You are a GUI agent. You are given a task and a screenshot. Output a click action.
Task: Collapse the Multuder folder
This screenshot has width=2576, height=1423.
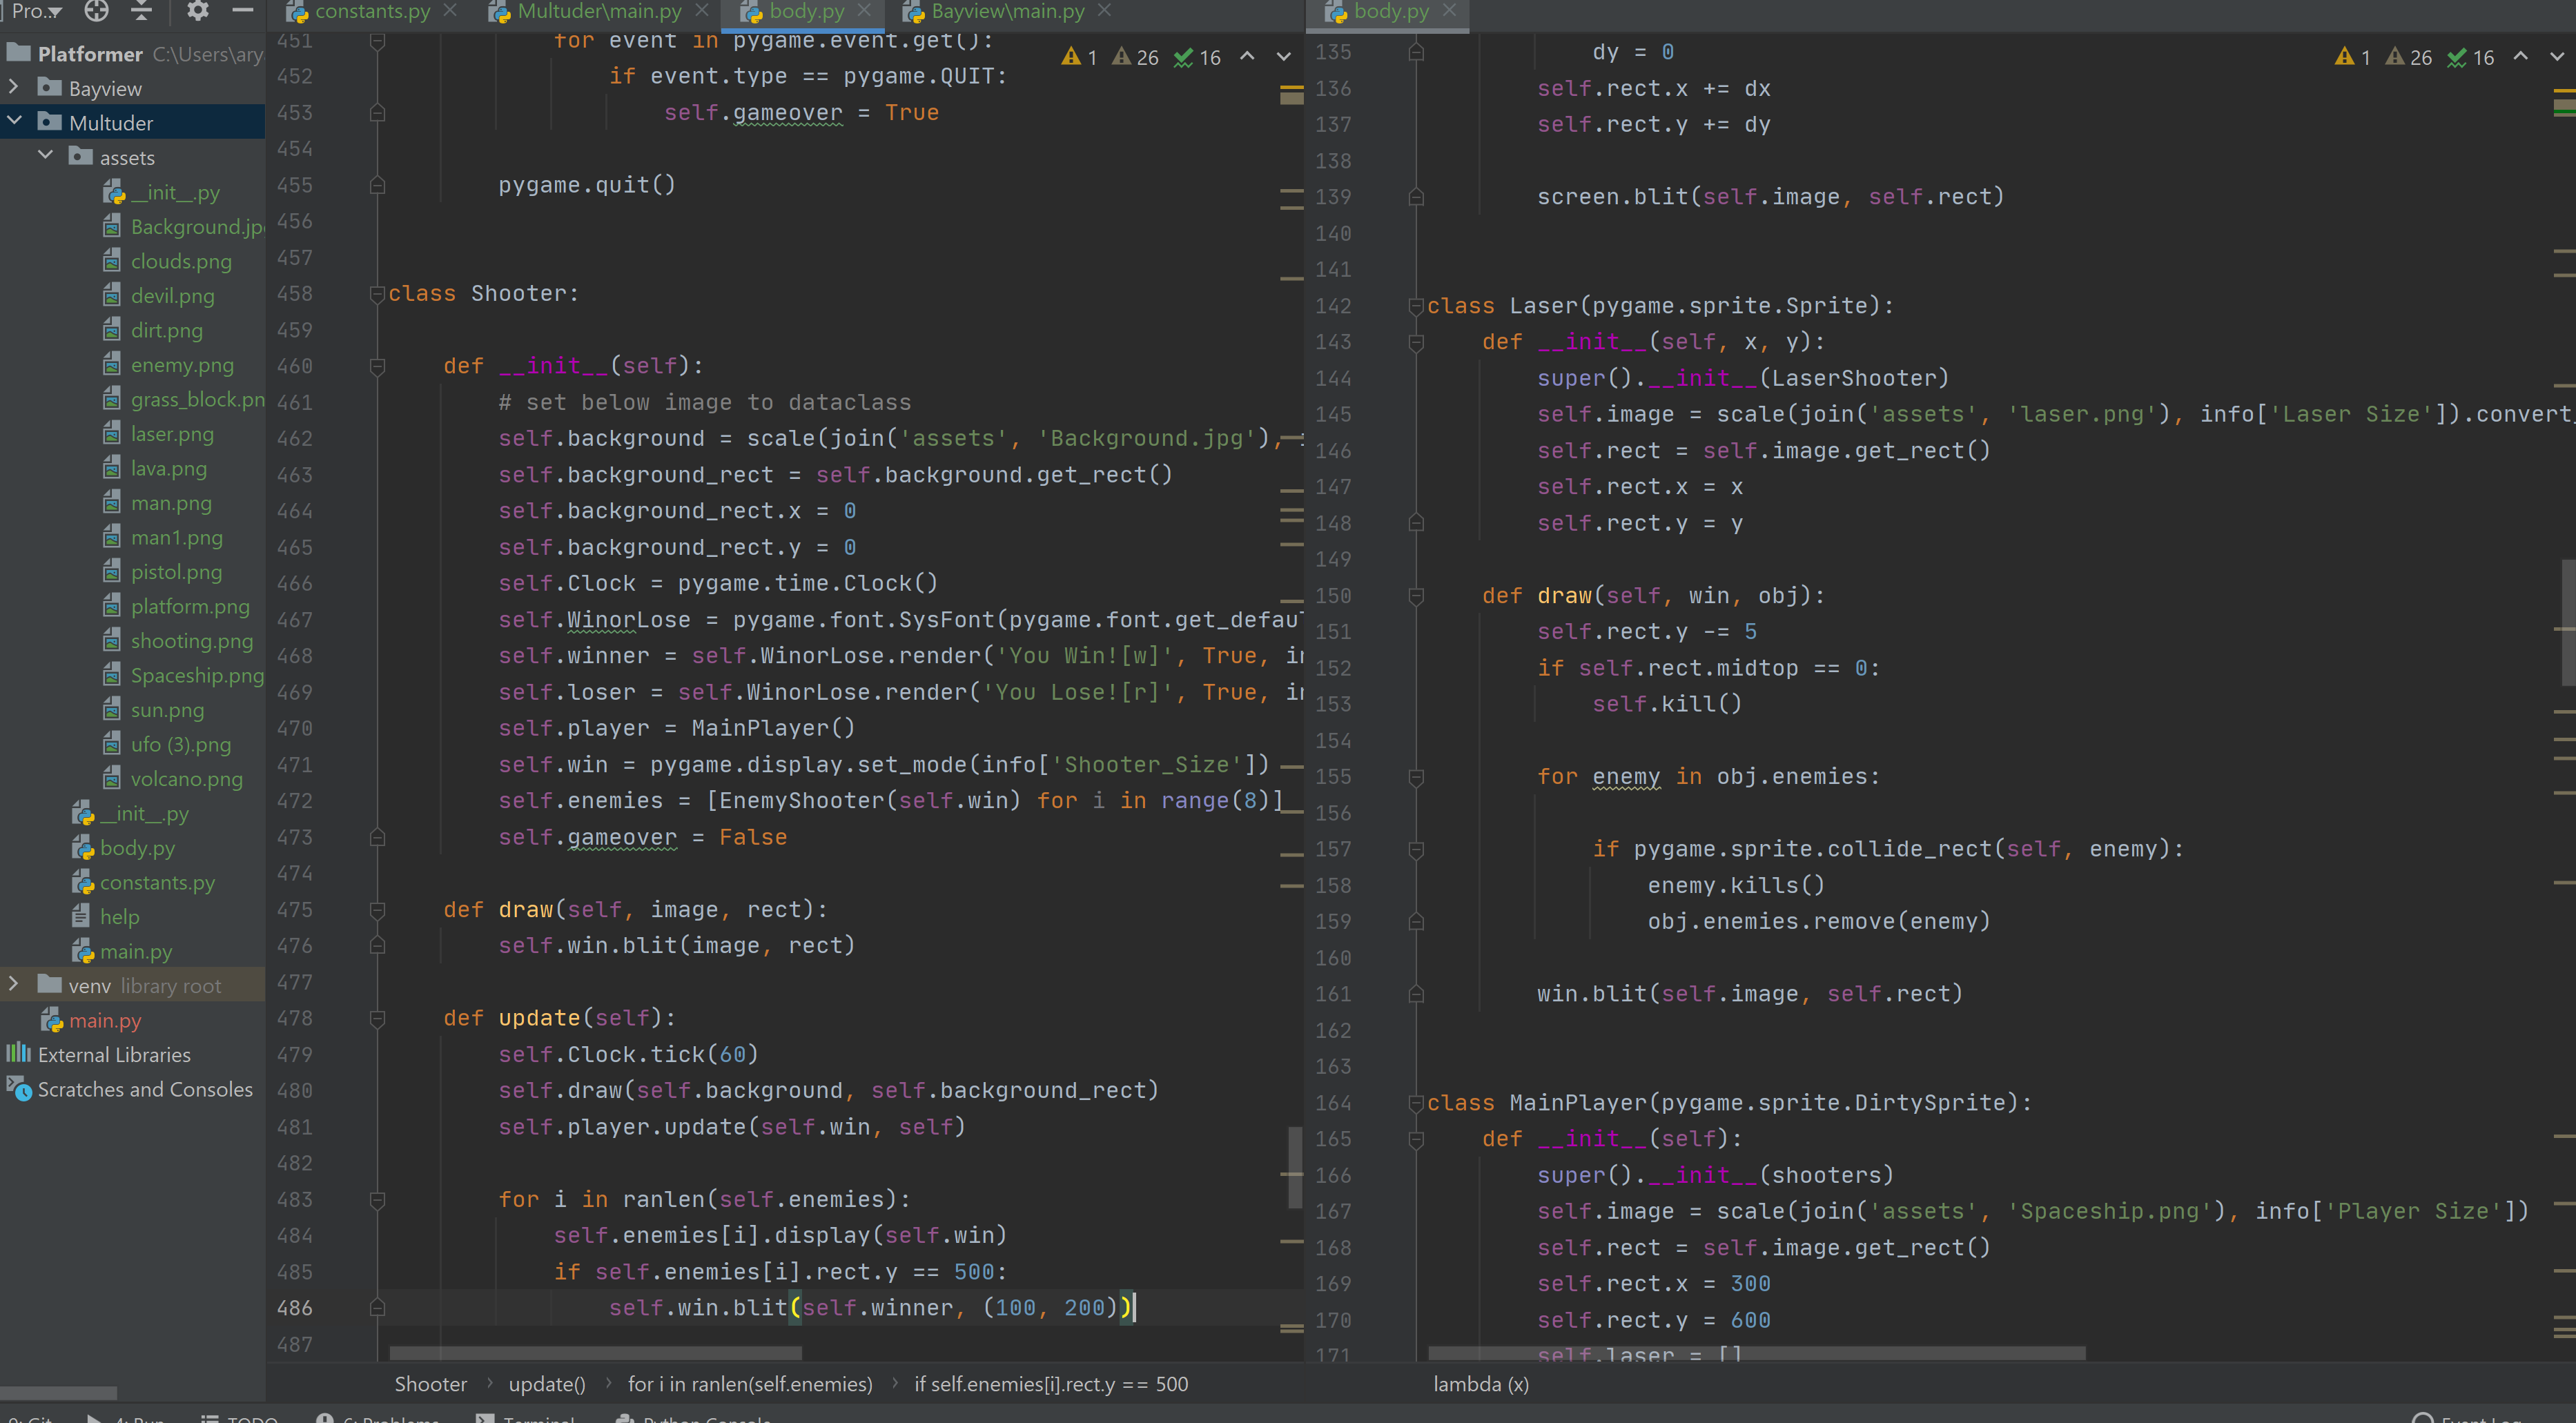[14, 122]
